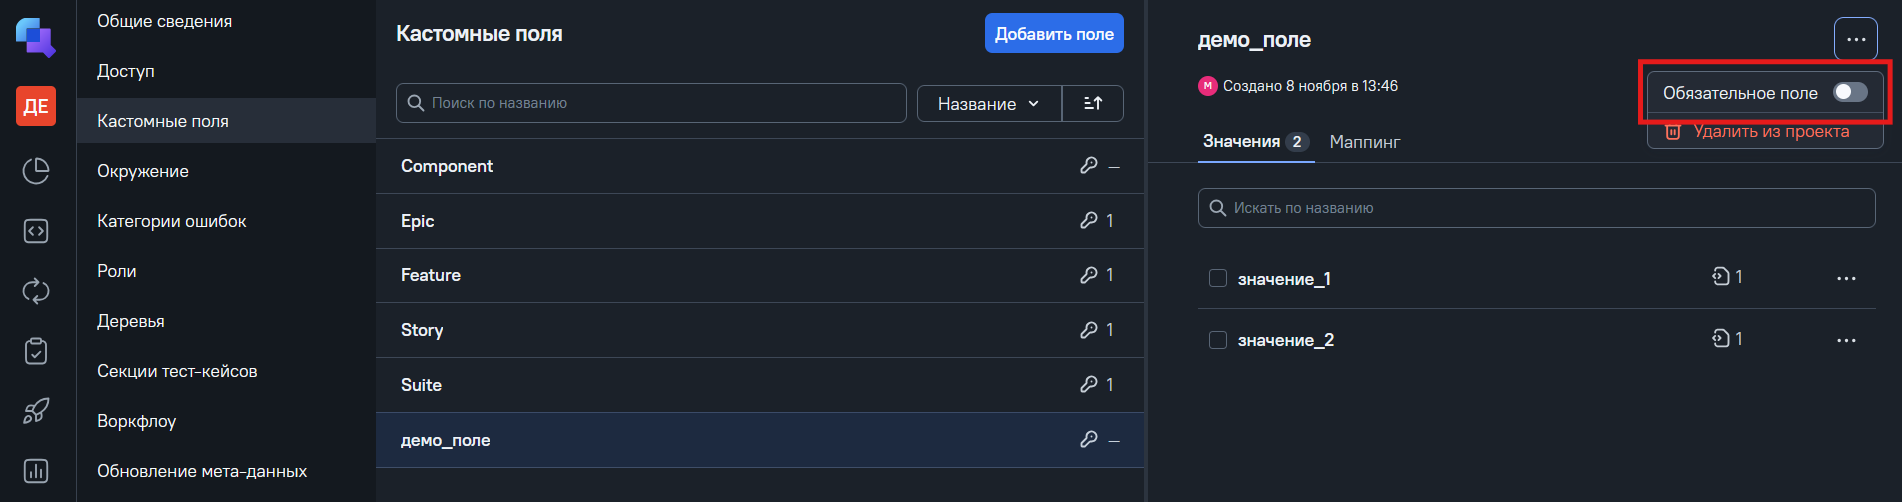
Task: Select the демо_поле custom field row
Action: [x=760, y=440]
